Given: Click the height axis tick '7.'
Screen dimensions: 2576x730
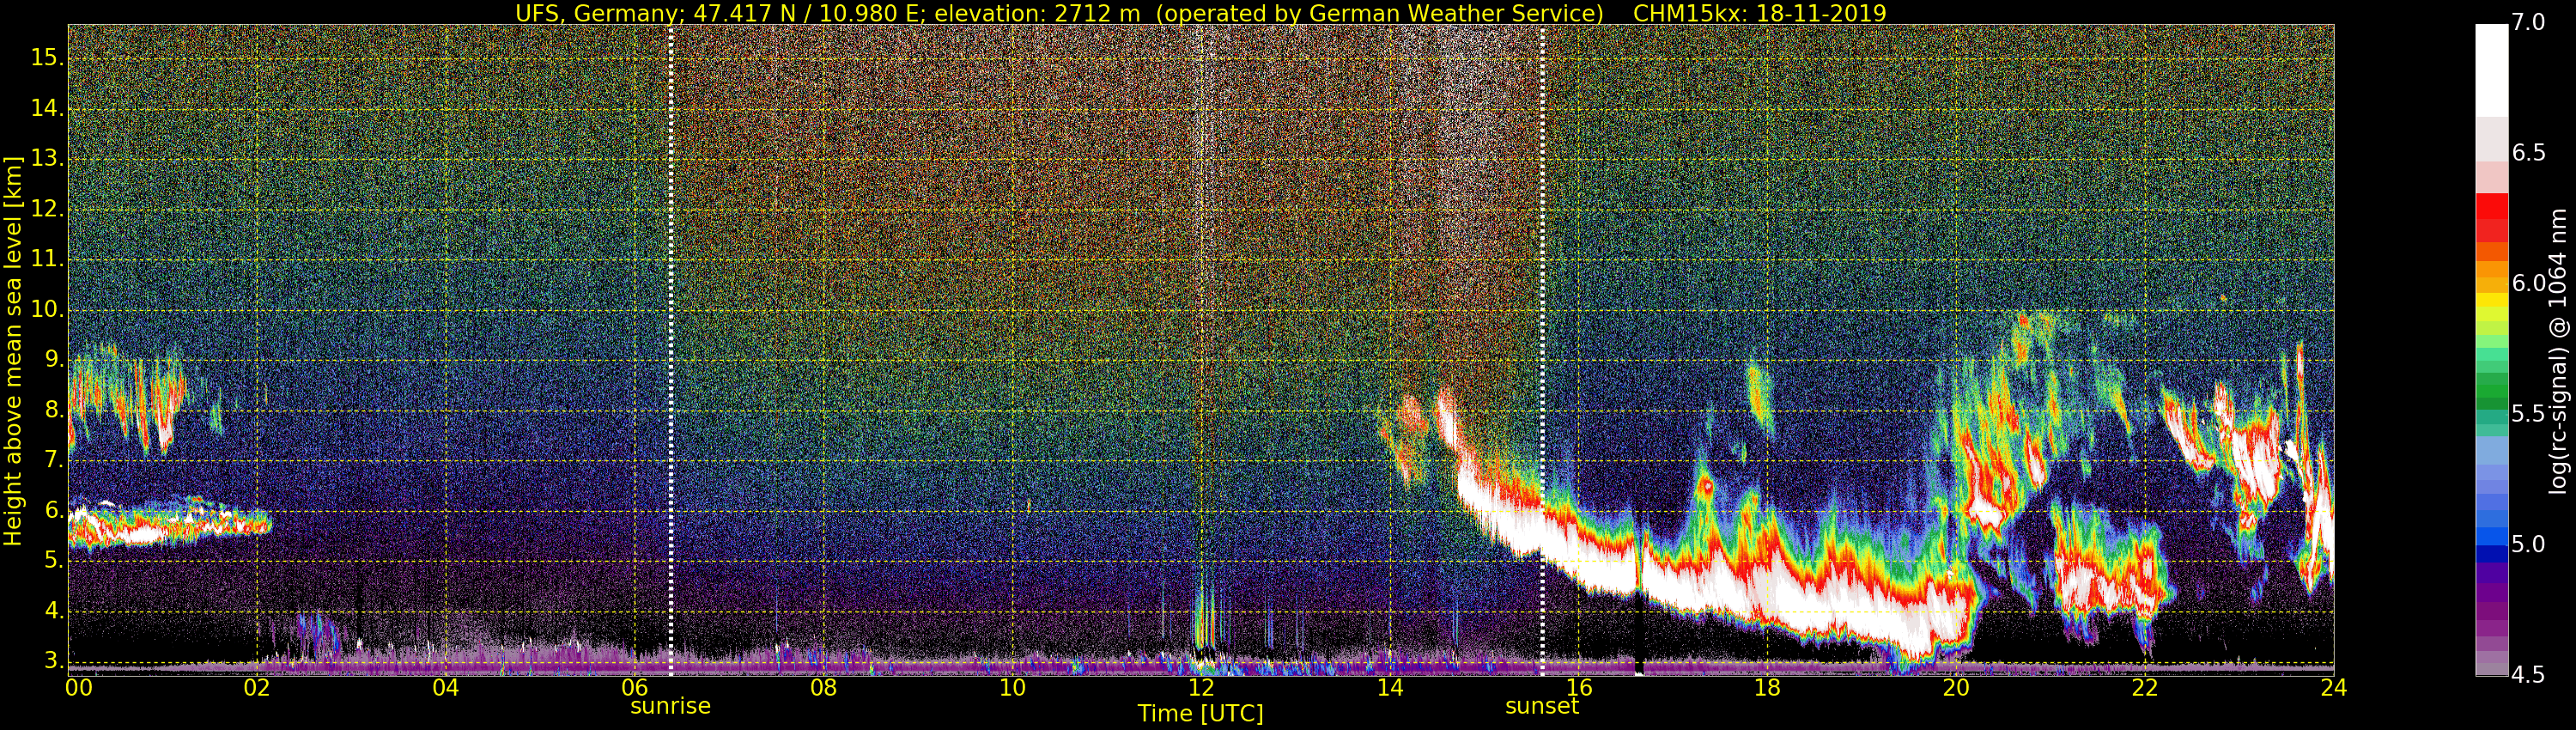Looking at the screenshot, I should (53, 460).
